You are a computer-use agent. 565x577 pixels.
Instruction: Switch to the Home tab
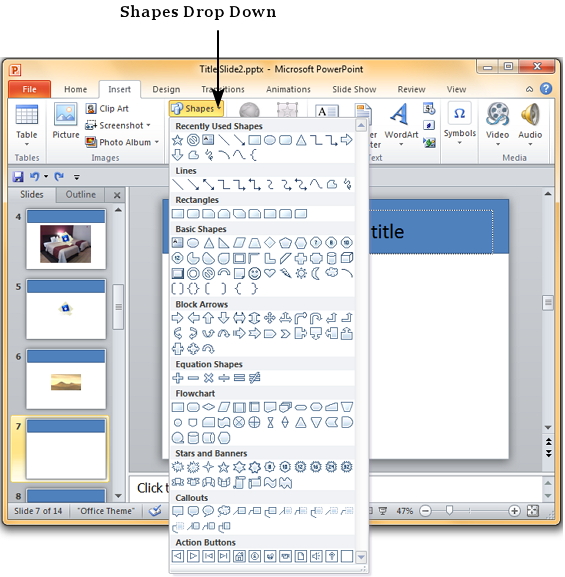(75, 89)
